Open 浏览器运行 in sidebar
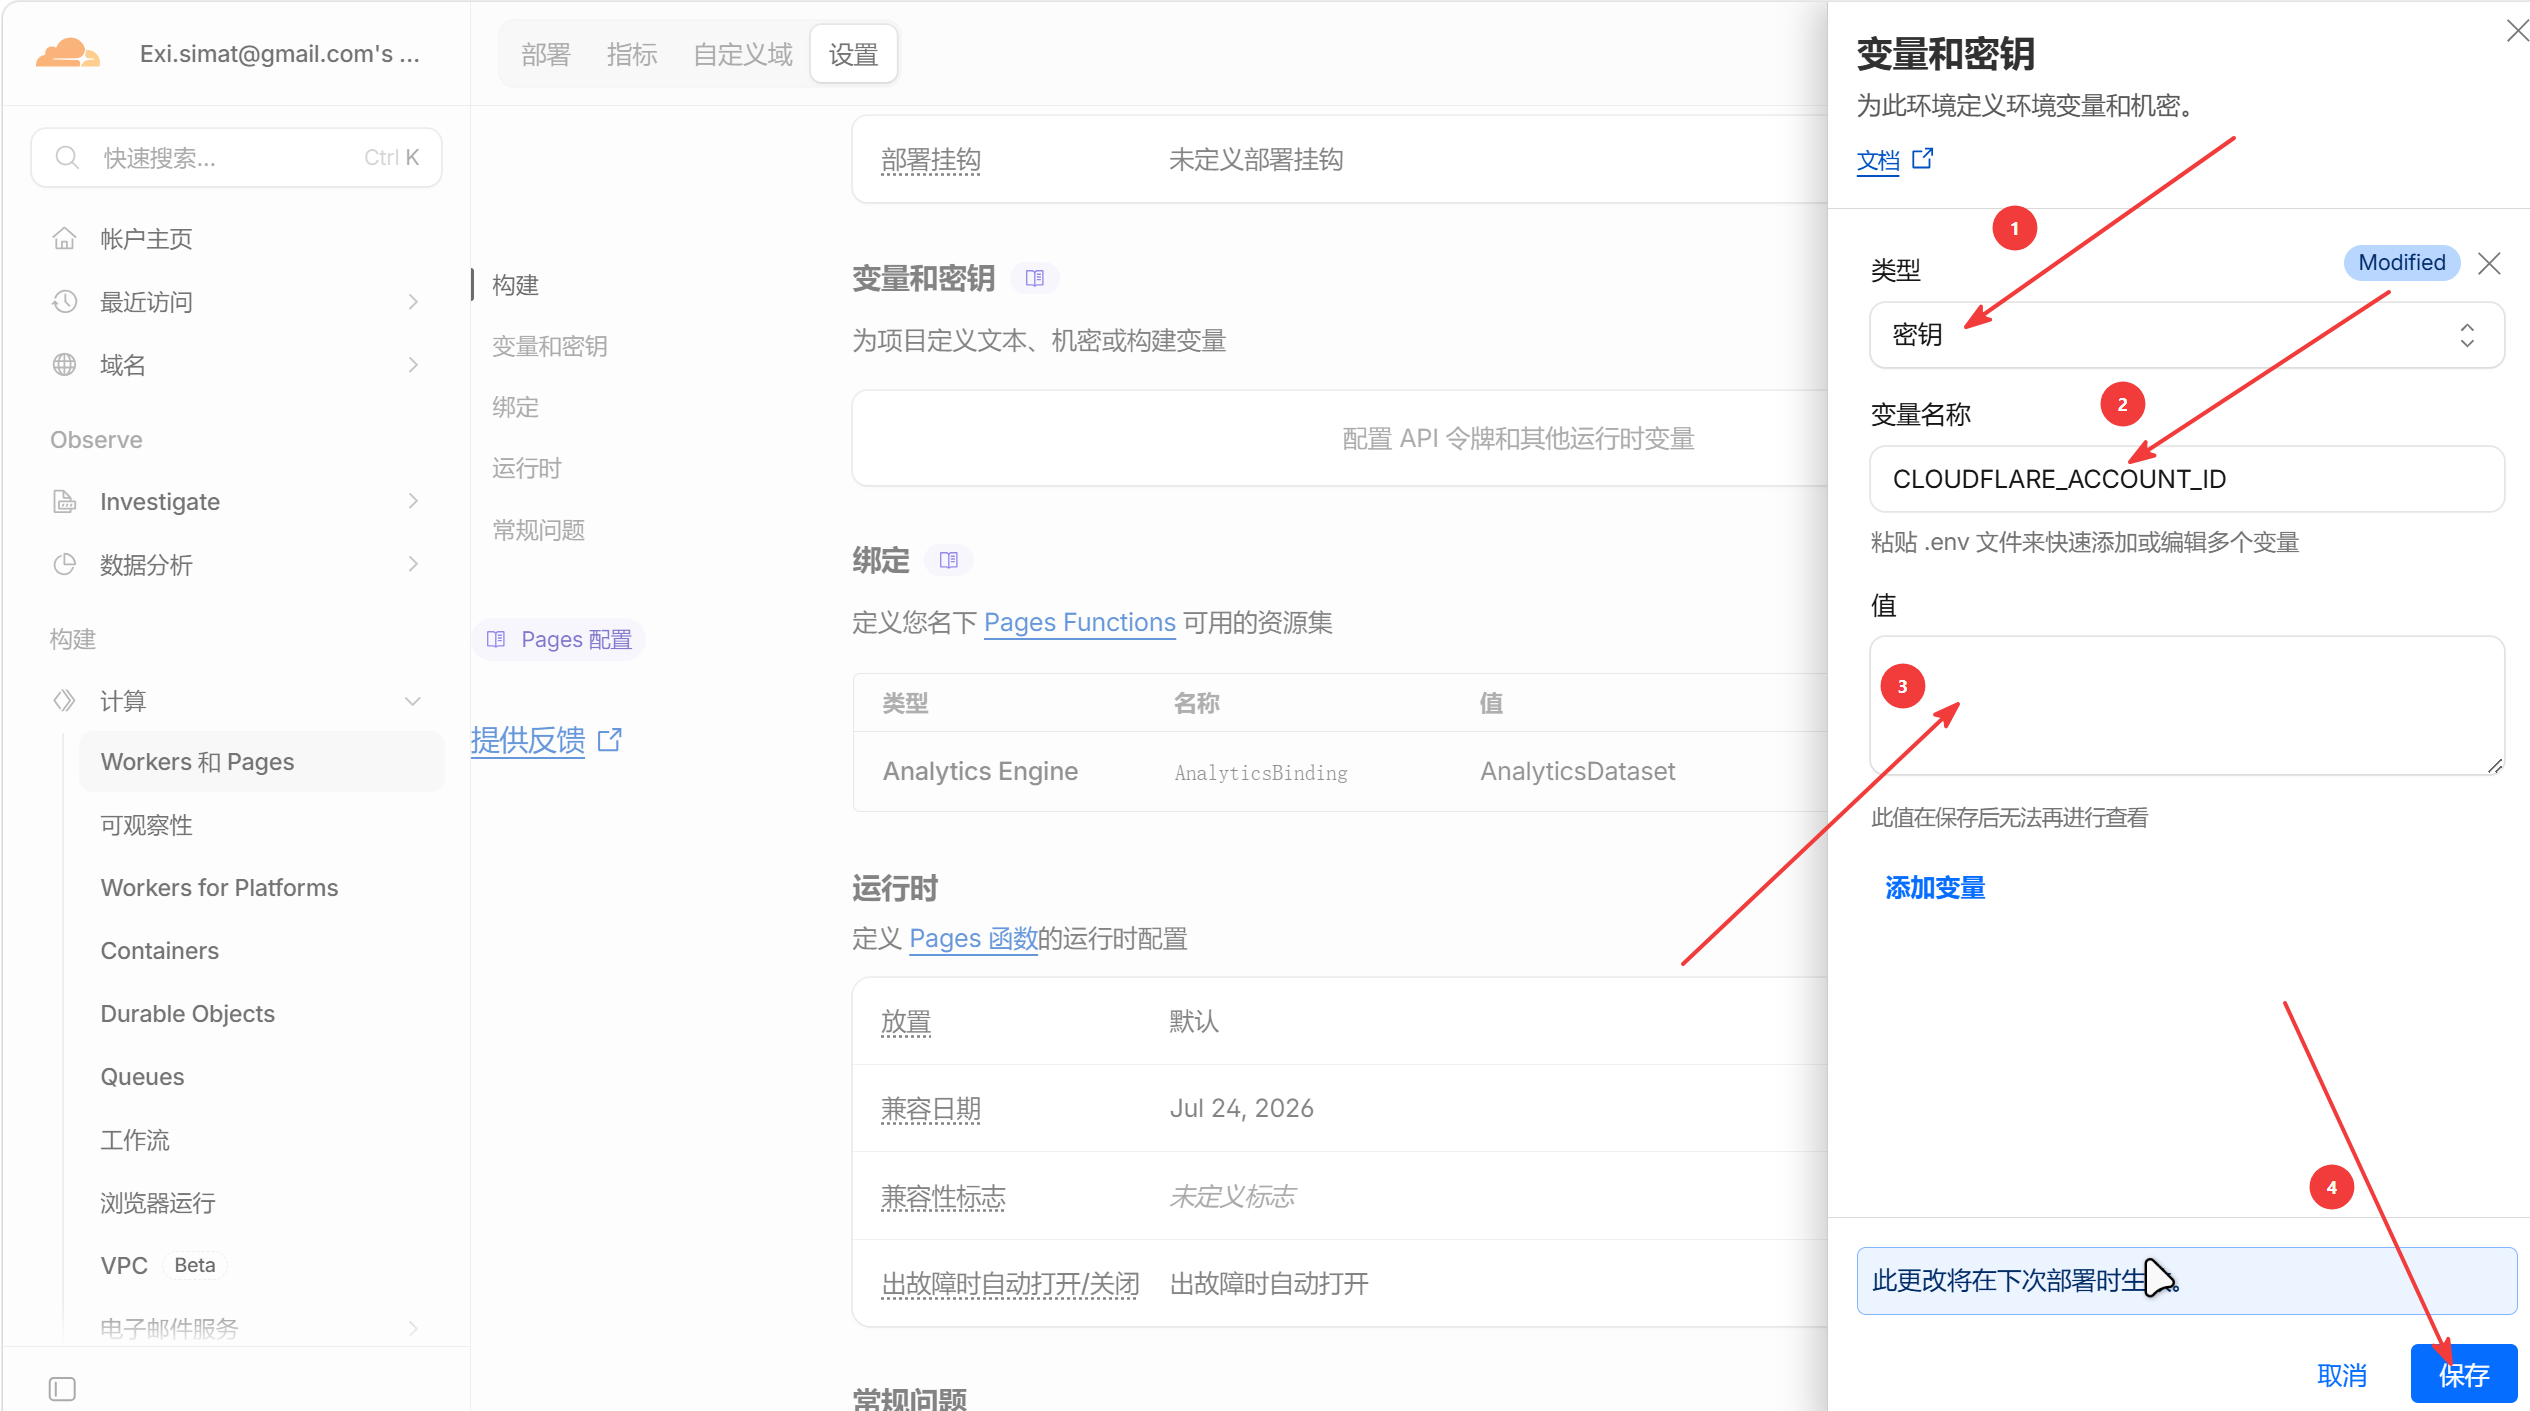This screenshot has width=2530, height=1411. coord(158,1203)
